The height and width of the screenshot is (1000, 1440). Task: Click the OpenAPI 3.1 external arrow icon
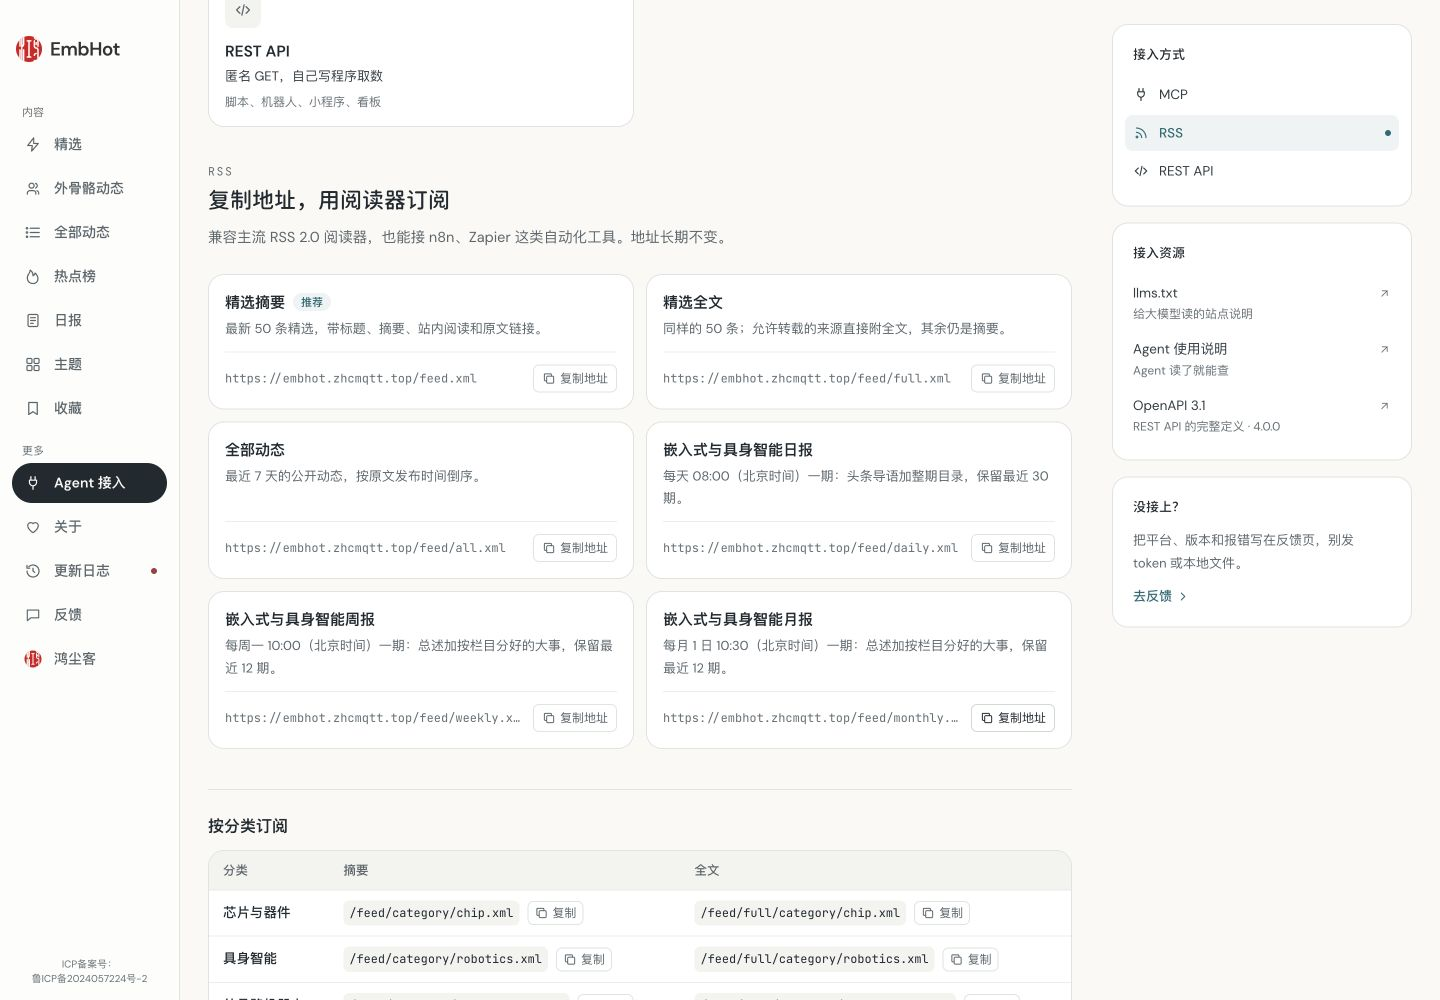(1384, 406)
